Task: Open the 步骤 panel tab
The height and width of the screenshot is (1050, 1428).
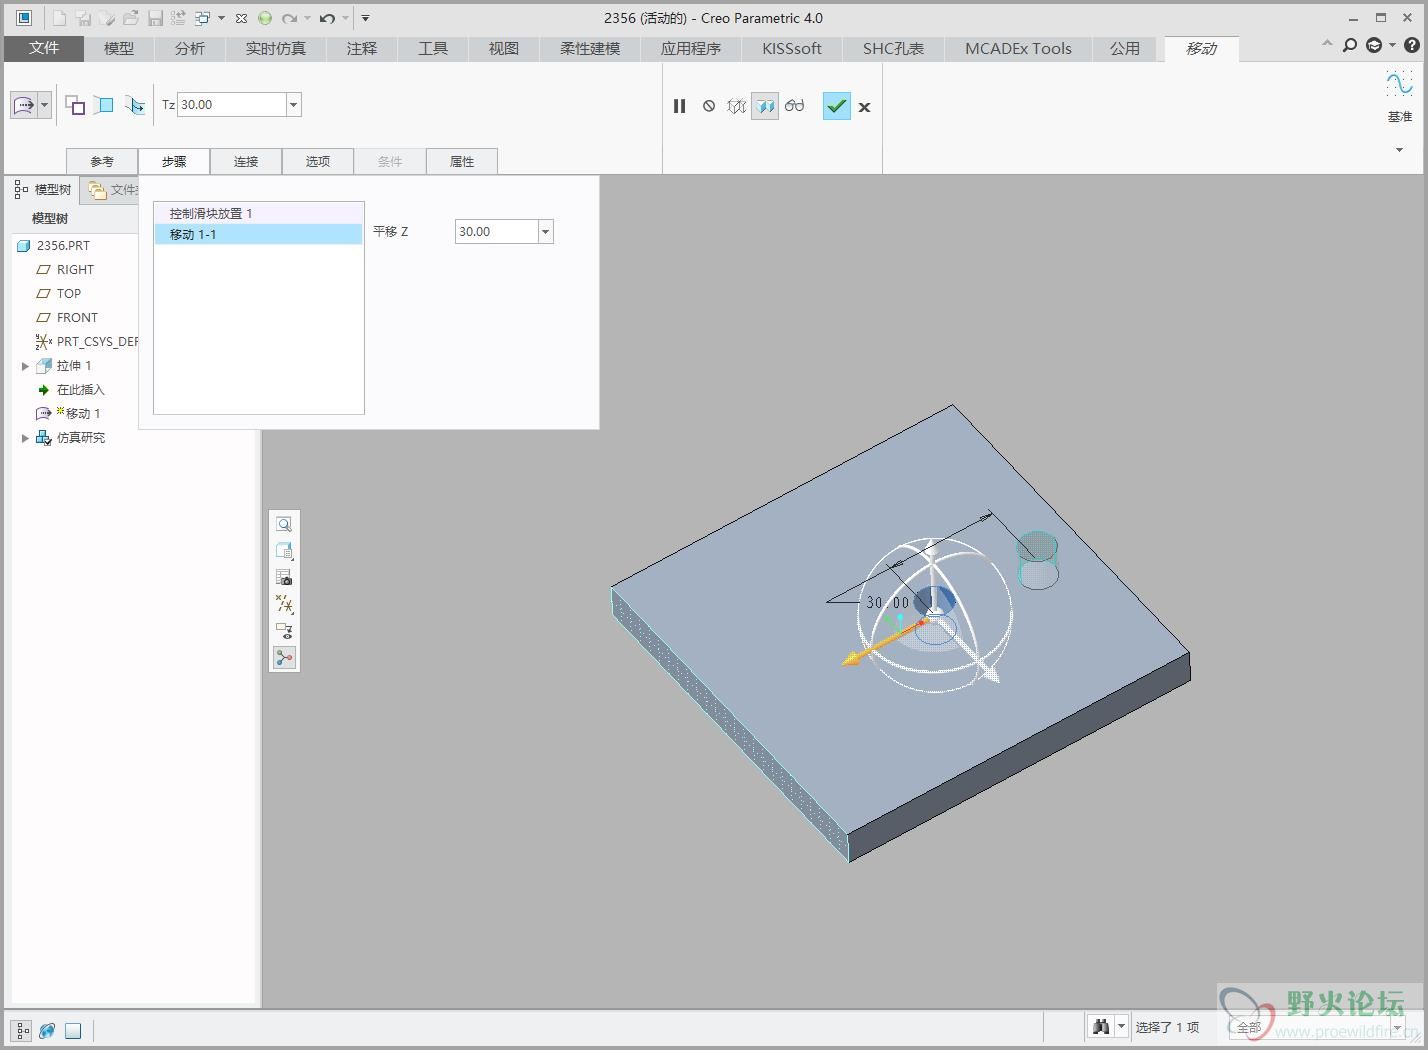Action: pyautogui.click(x=174, y=161)
